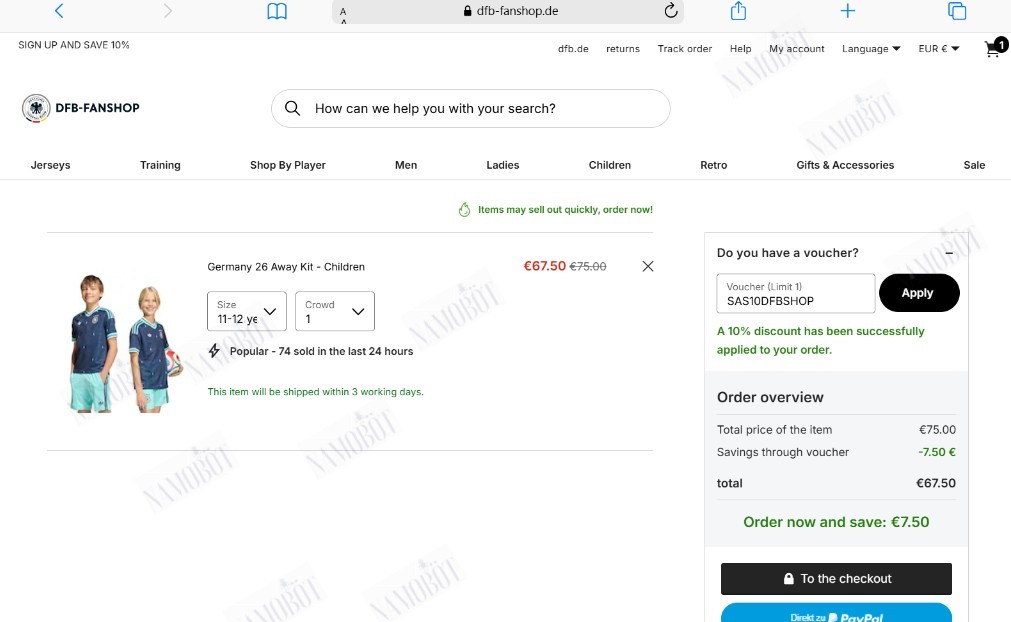Open the EUR € currency dropdown
This screenshot has width=1011, height=622.
[939, 48]
